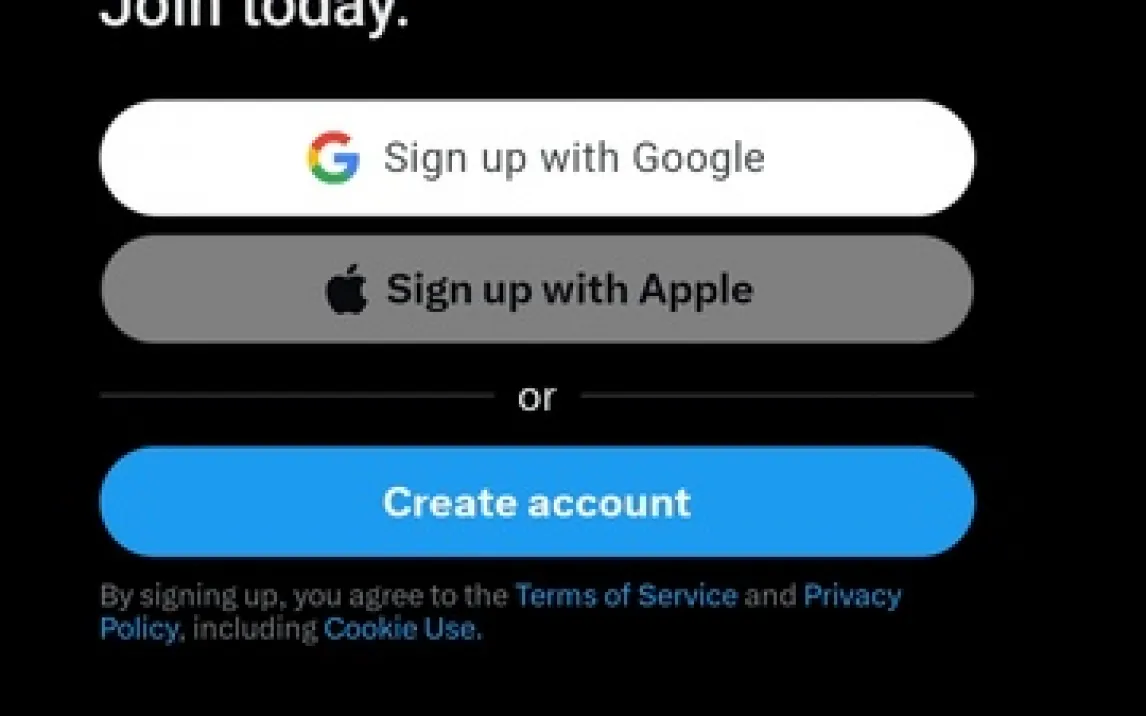
Task: Click the black Apple logo icon
Action: click(346, 289)
